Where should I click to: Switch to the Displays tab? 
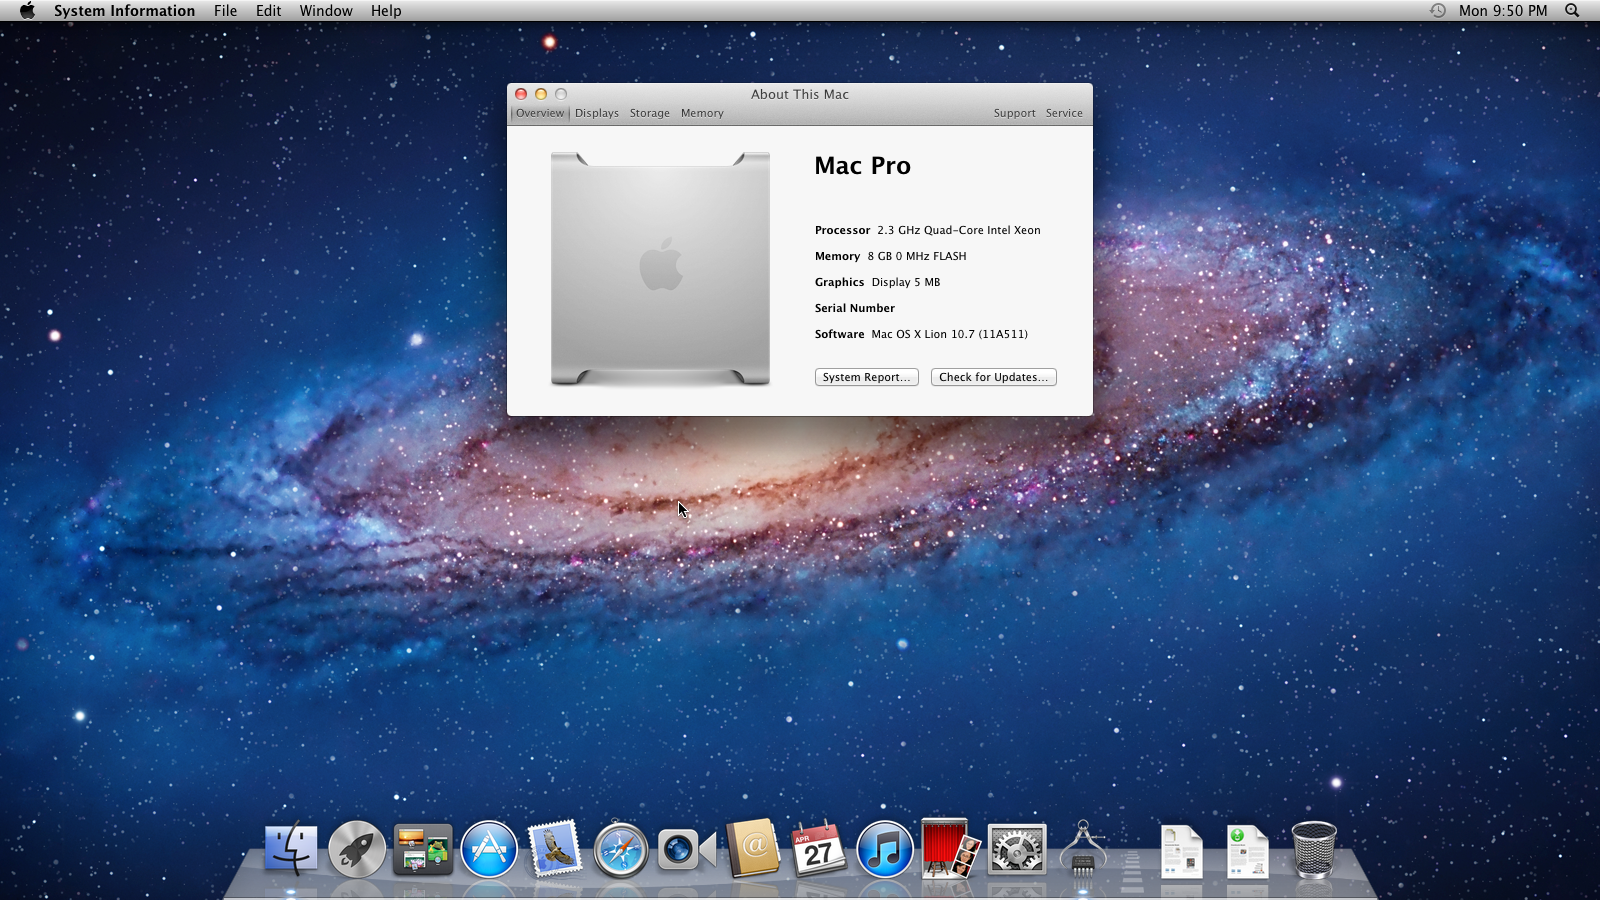[x=597, y=113]
